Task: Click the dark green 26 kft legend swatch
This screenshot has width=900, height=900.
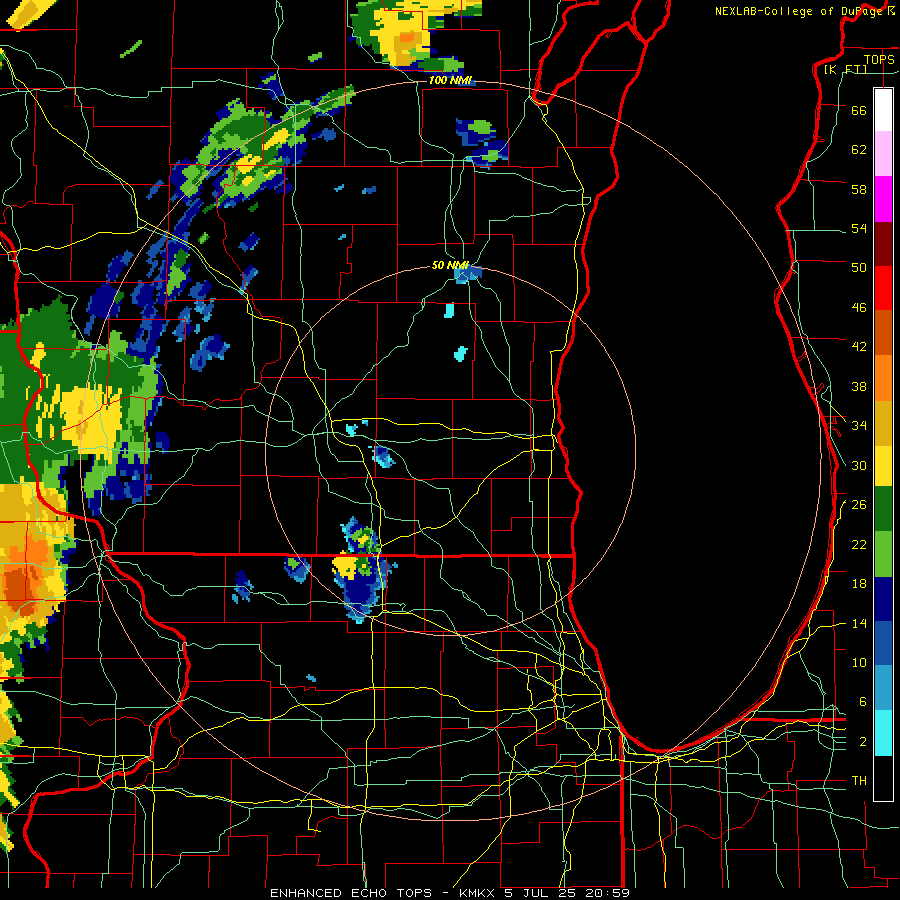Action: click(x=883, y=509)
